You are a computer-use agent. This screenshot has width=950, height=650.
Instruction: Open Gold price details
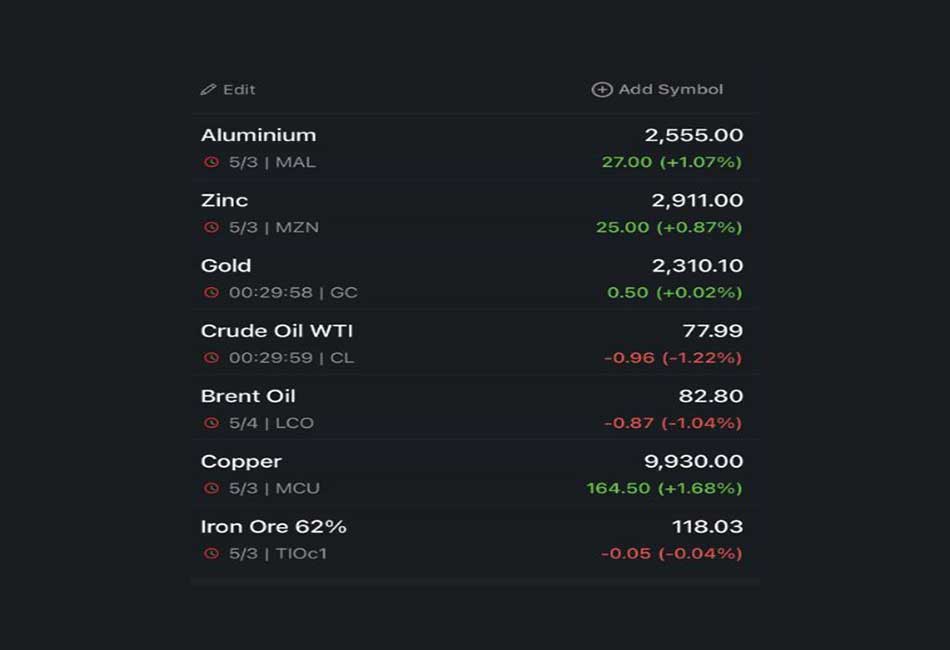click(475, 278)
